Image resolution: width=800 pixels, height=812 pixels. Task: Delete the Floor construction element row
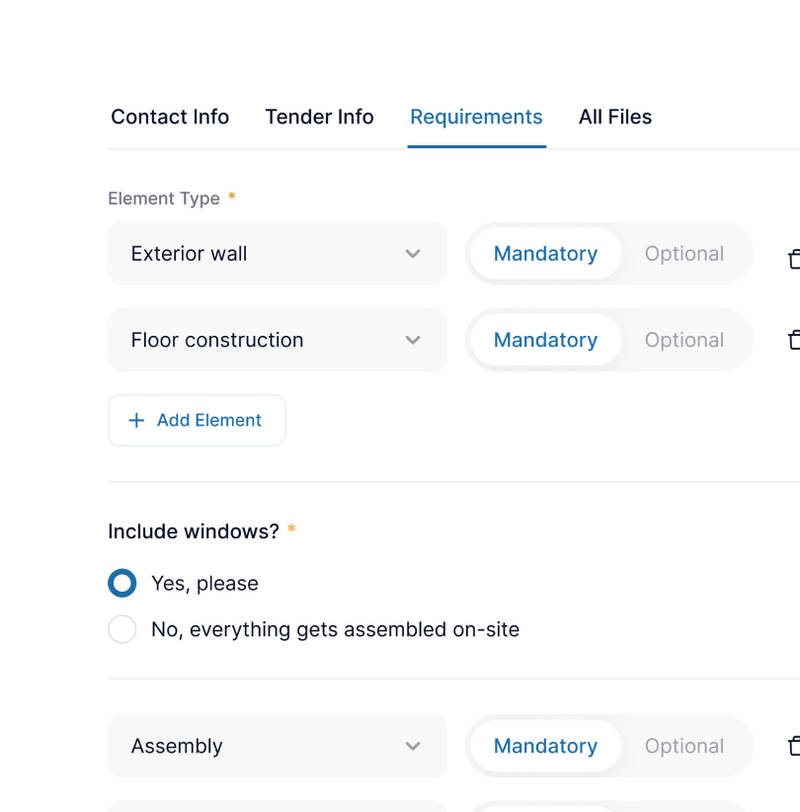pyautogui.click(x=793, y=340)
